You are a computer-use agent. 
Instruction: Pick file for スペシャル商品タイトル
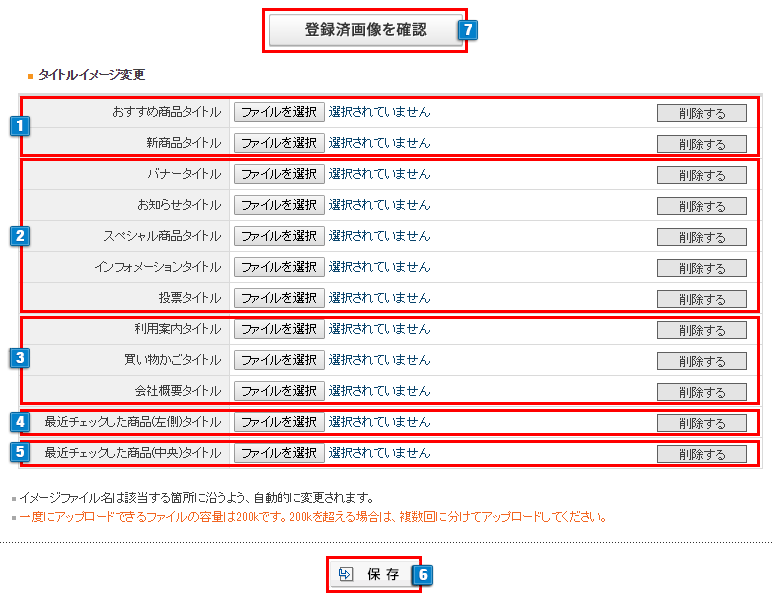[x=279, y=236]
